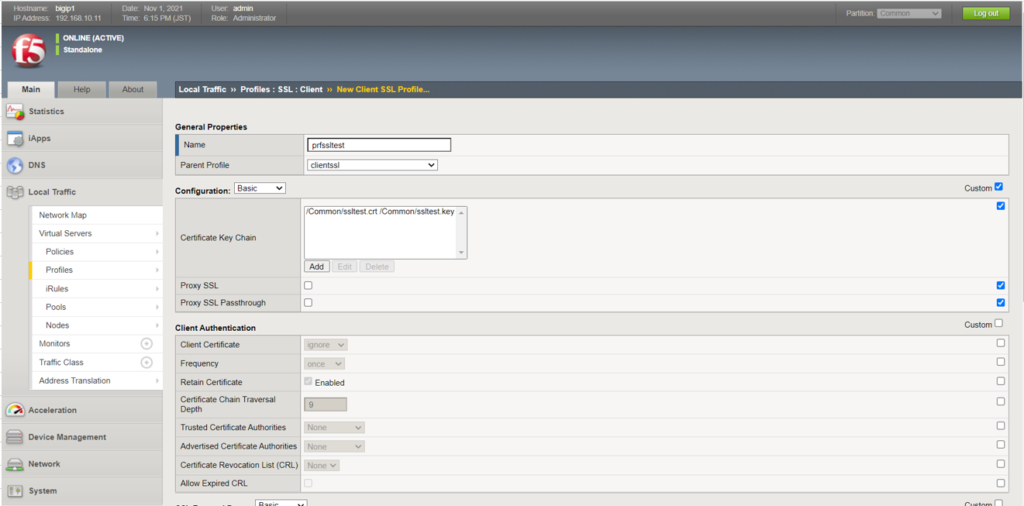Click the DNS globe icon
The image size is (1024, 506).
point(15,165)
